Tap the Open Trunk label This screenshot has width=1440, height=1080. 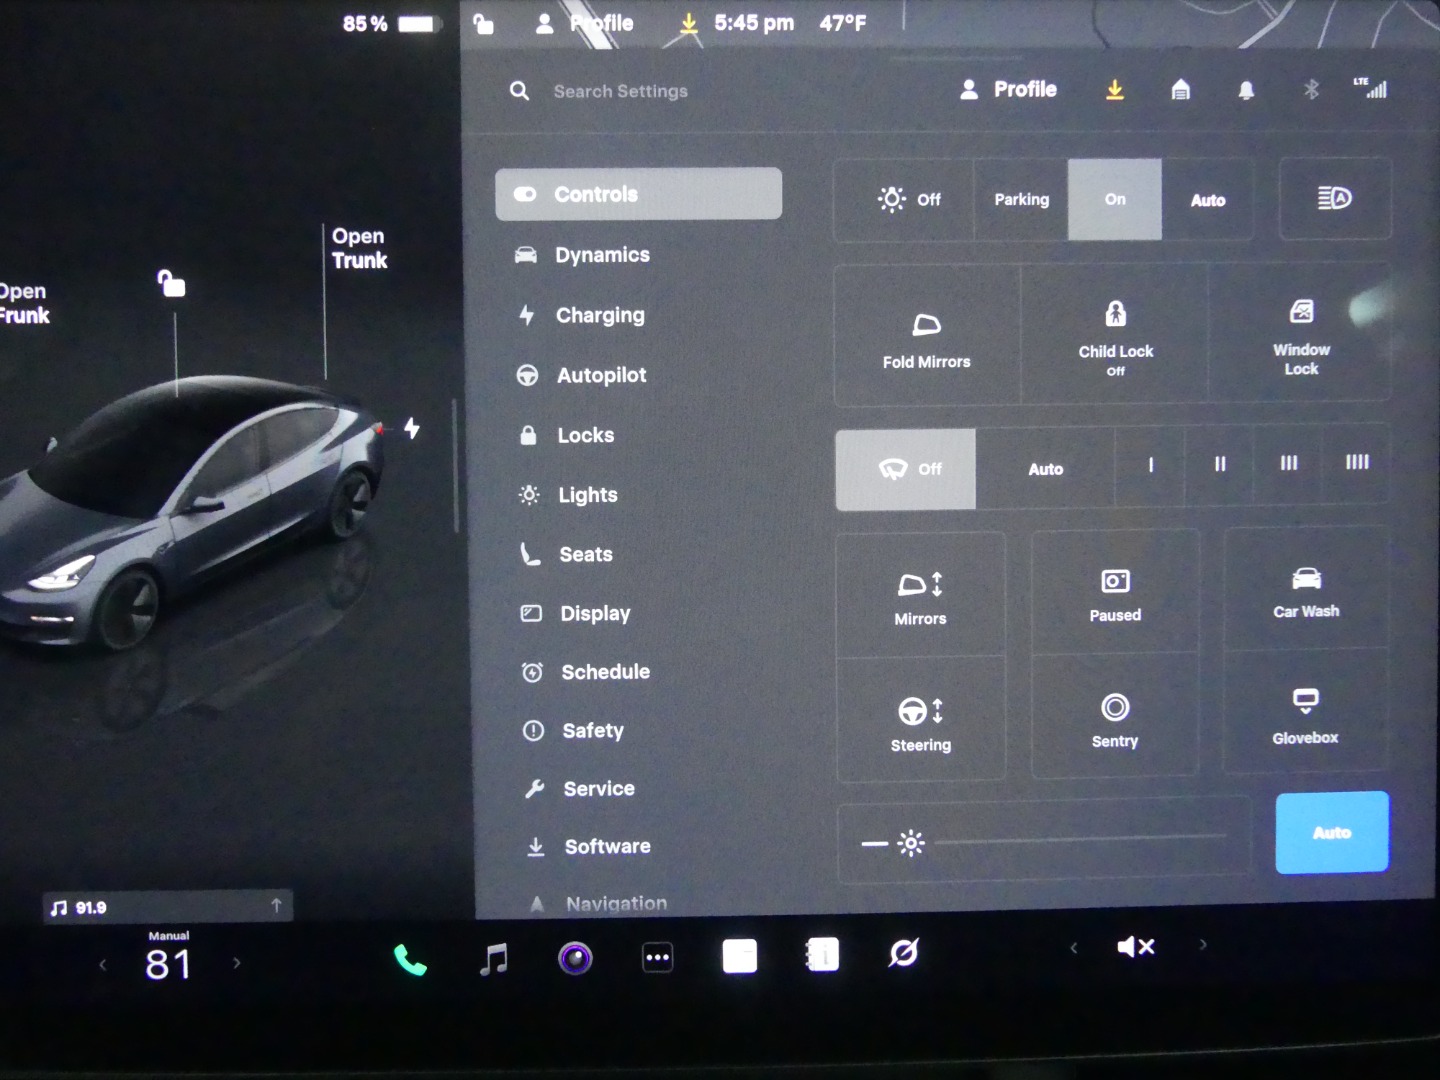(x=359, y=248)
